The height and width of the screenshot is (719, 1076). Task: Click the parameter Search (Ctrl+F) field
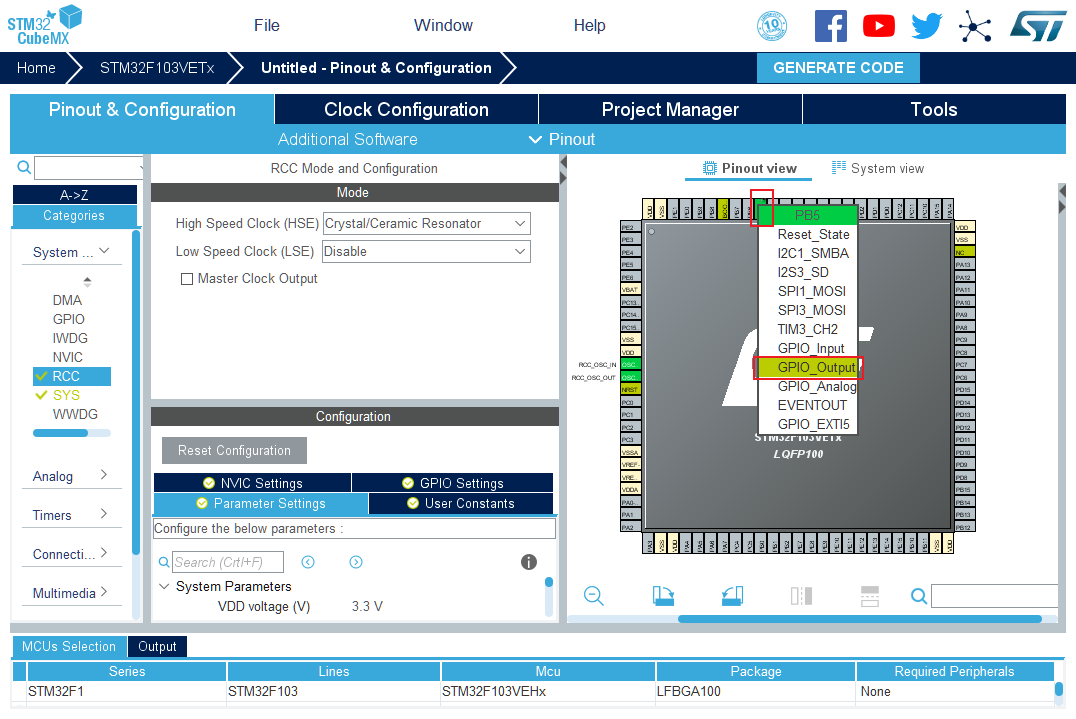pyautogui.click(x=227, y=562)
